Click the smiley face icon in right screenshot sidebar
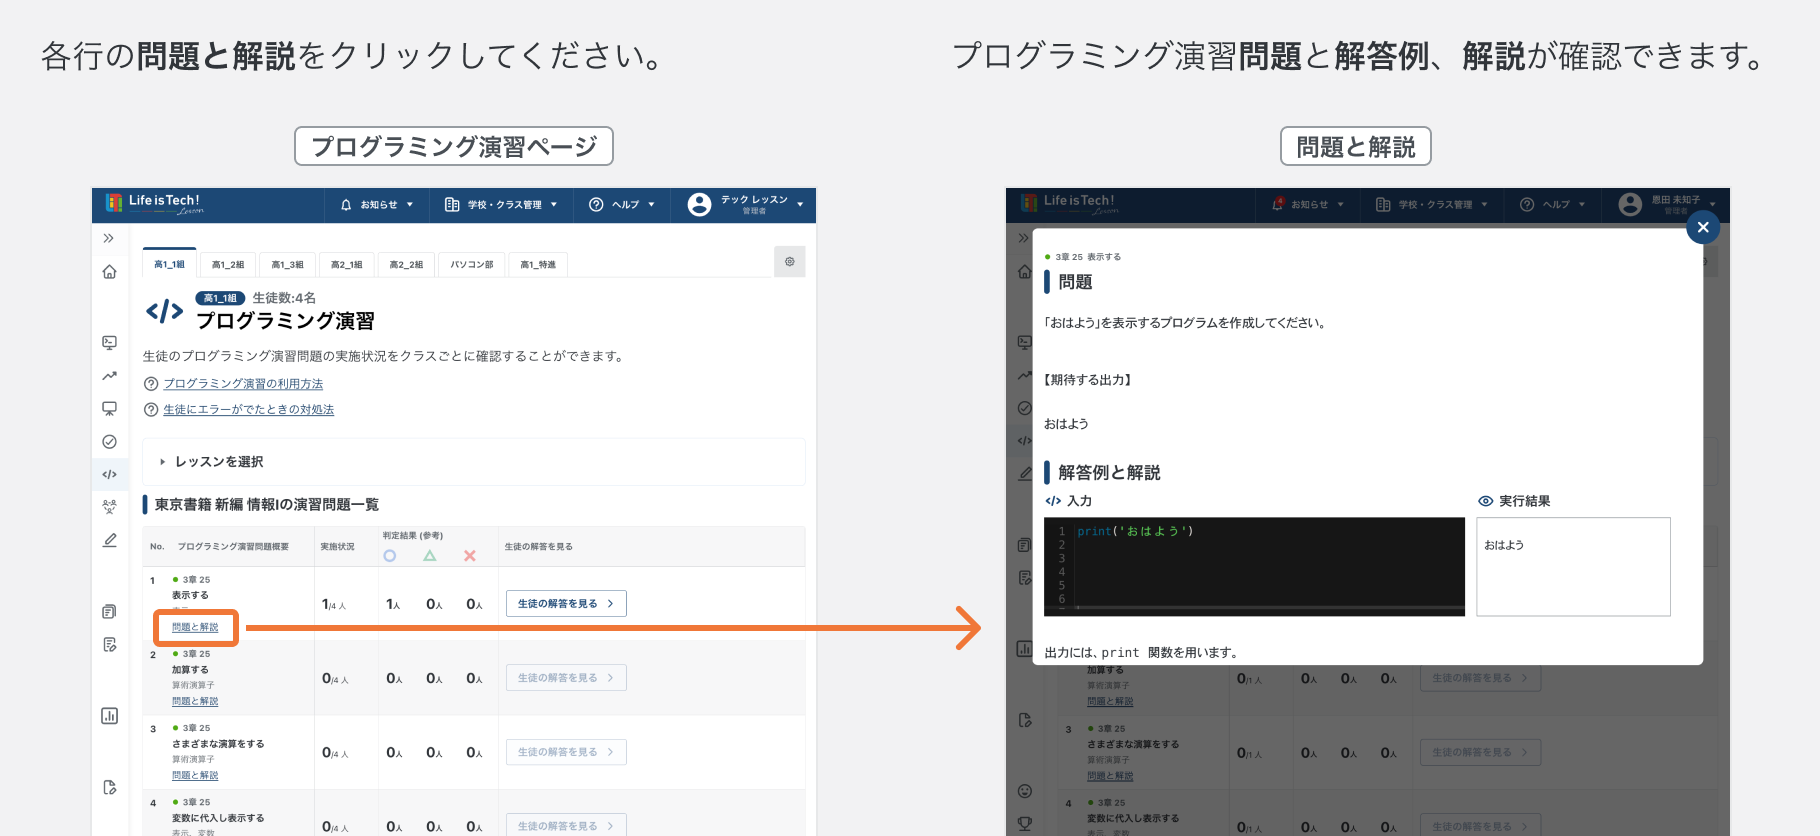Screen dimensions: 1820x836 click(1025, 791)
